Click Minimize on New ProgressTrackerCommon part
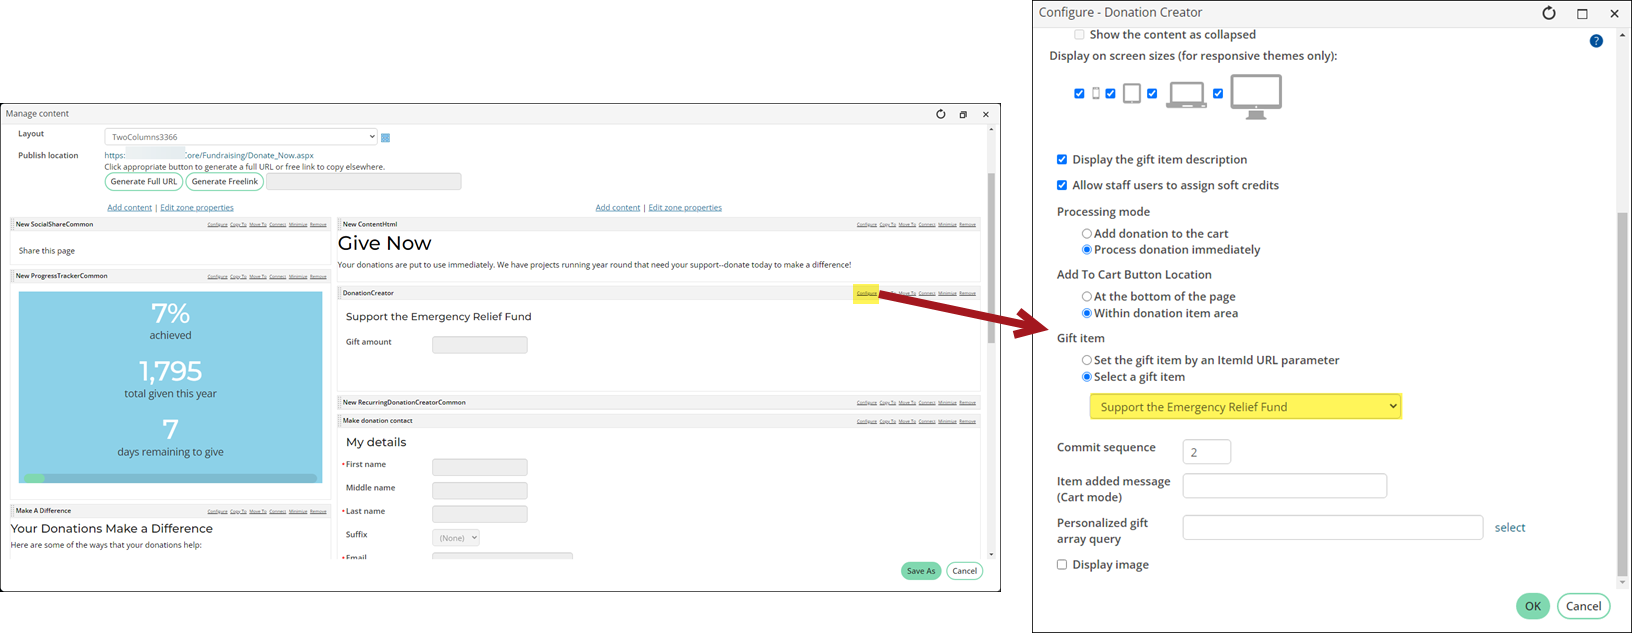This screenshot has height=633, width=1632. click(298, 276)
